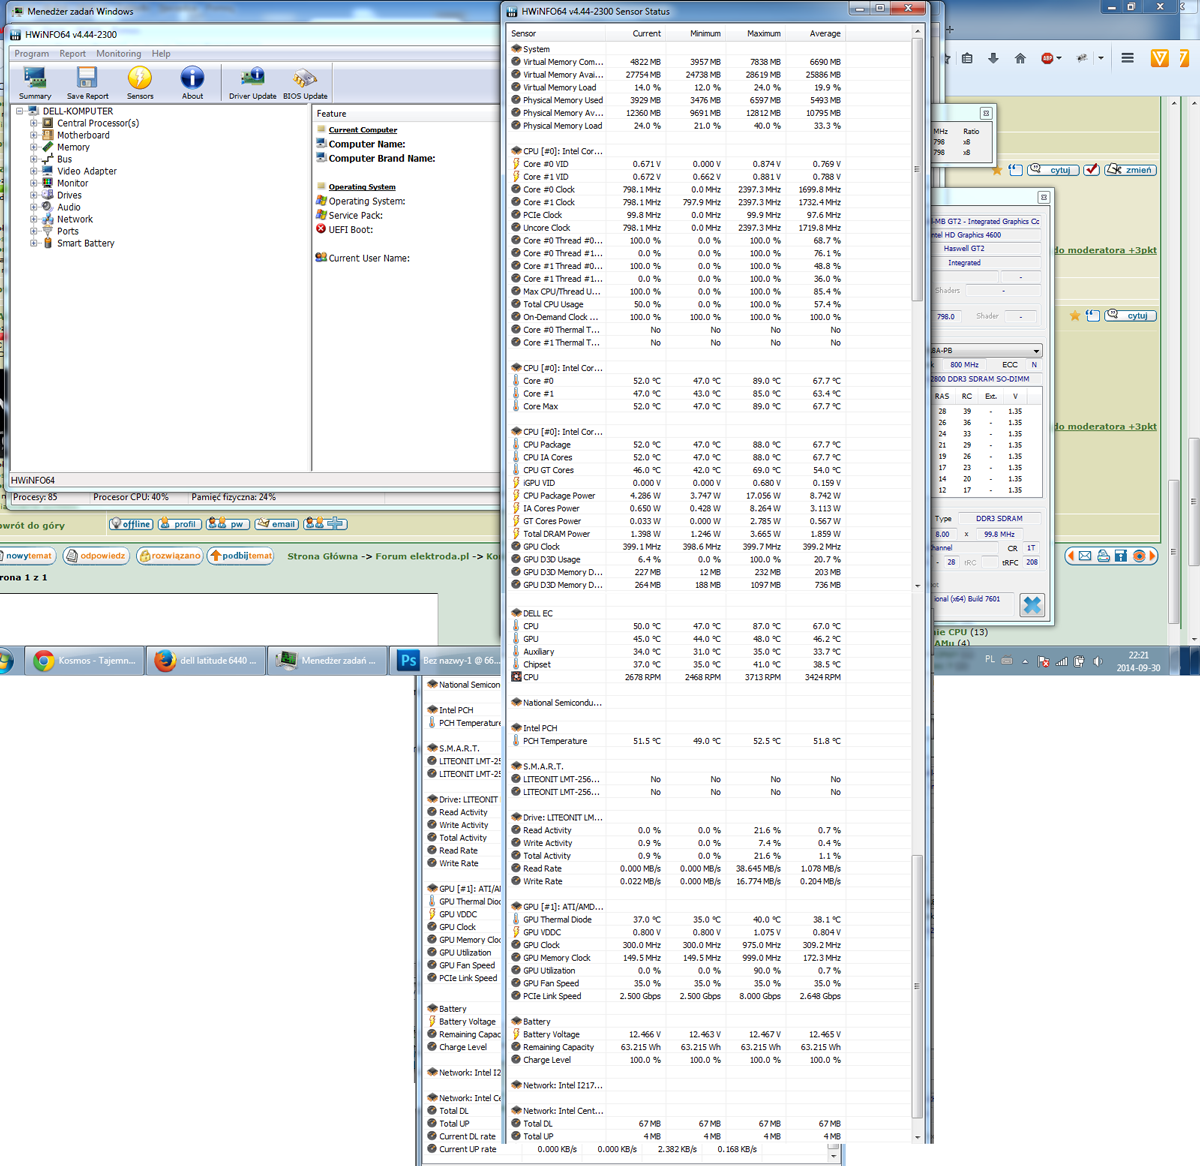This screenshot has width=1200, height=1166.
Task: Click the volume speaker tray icon
Action: pos(1097,661)
